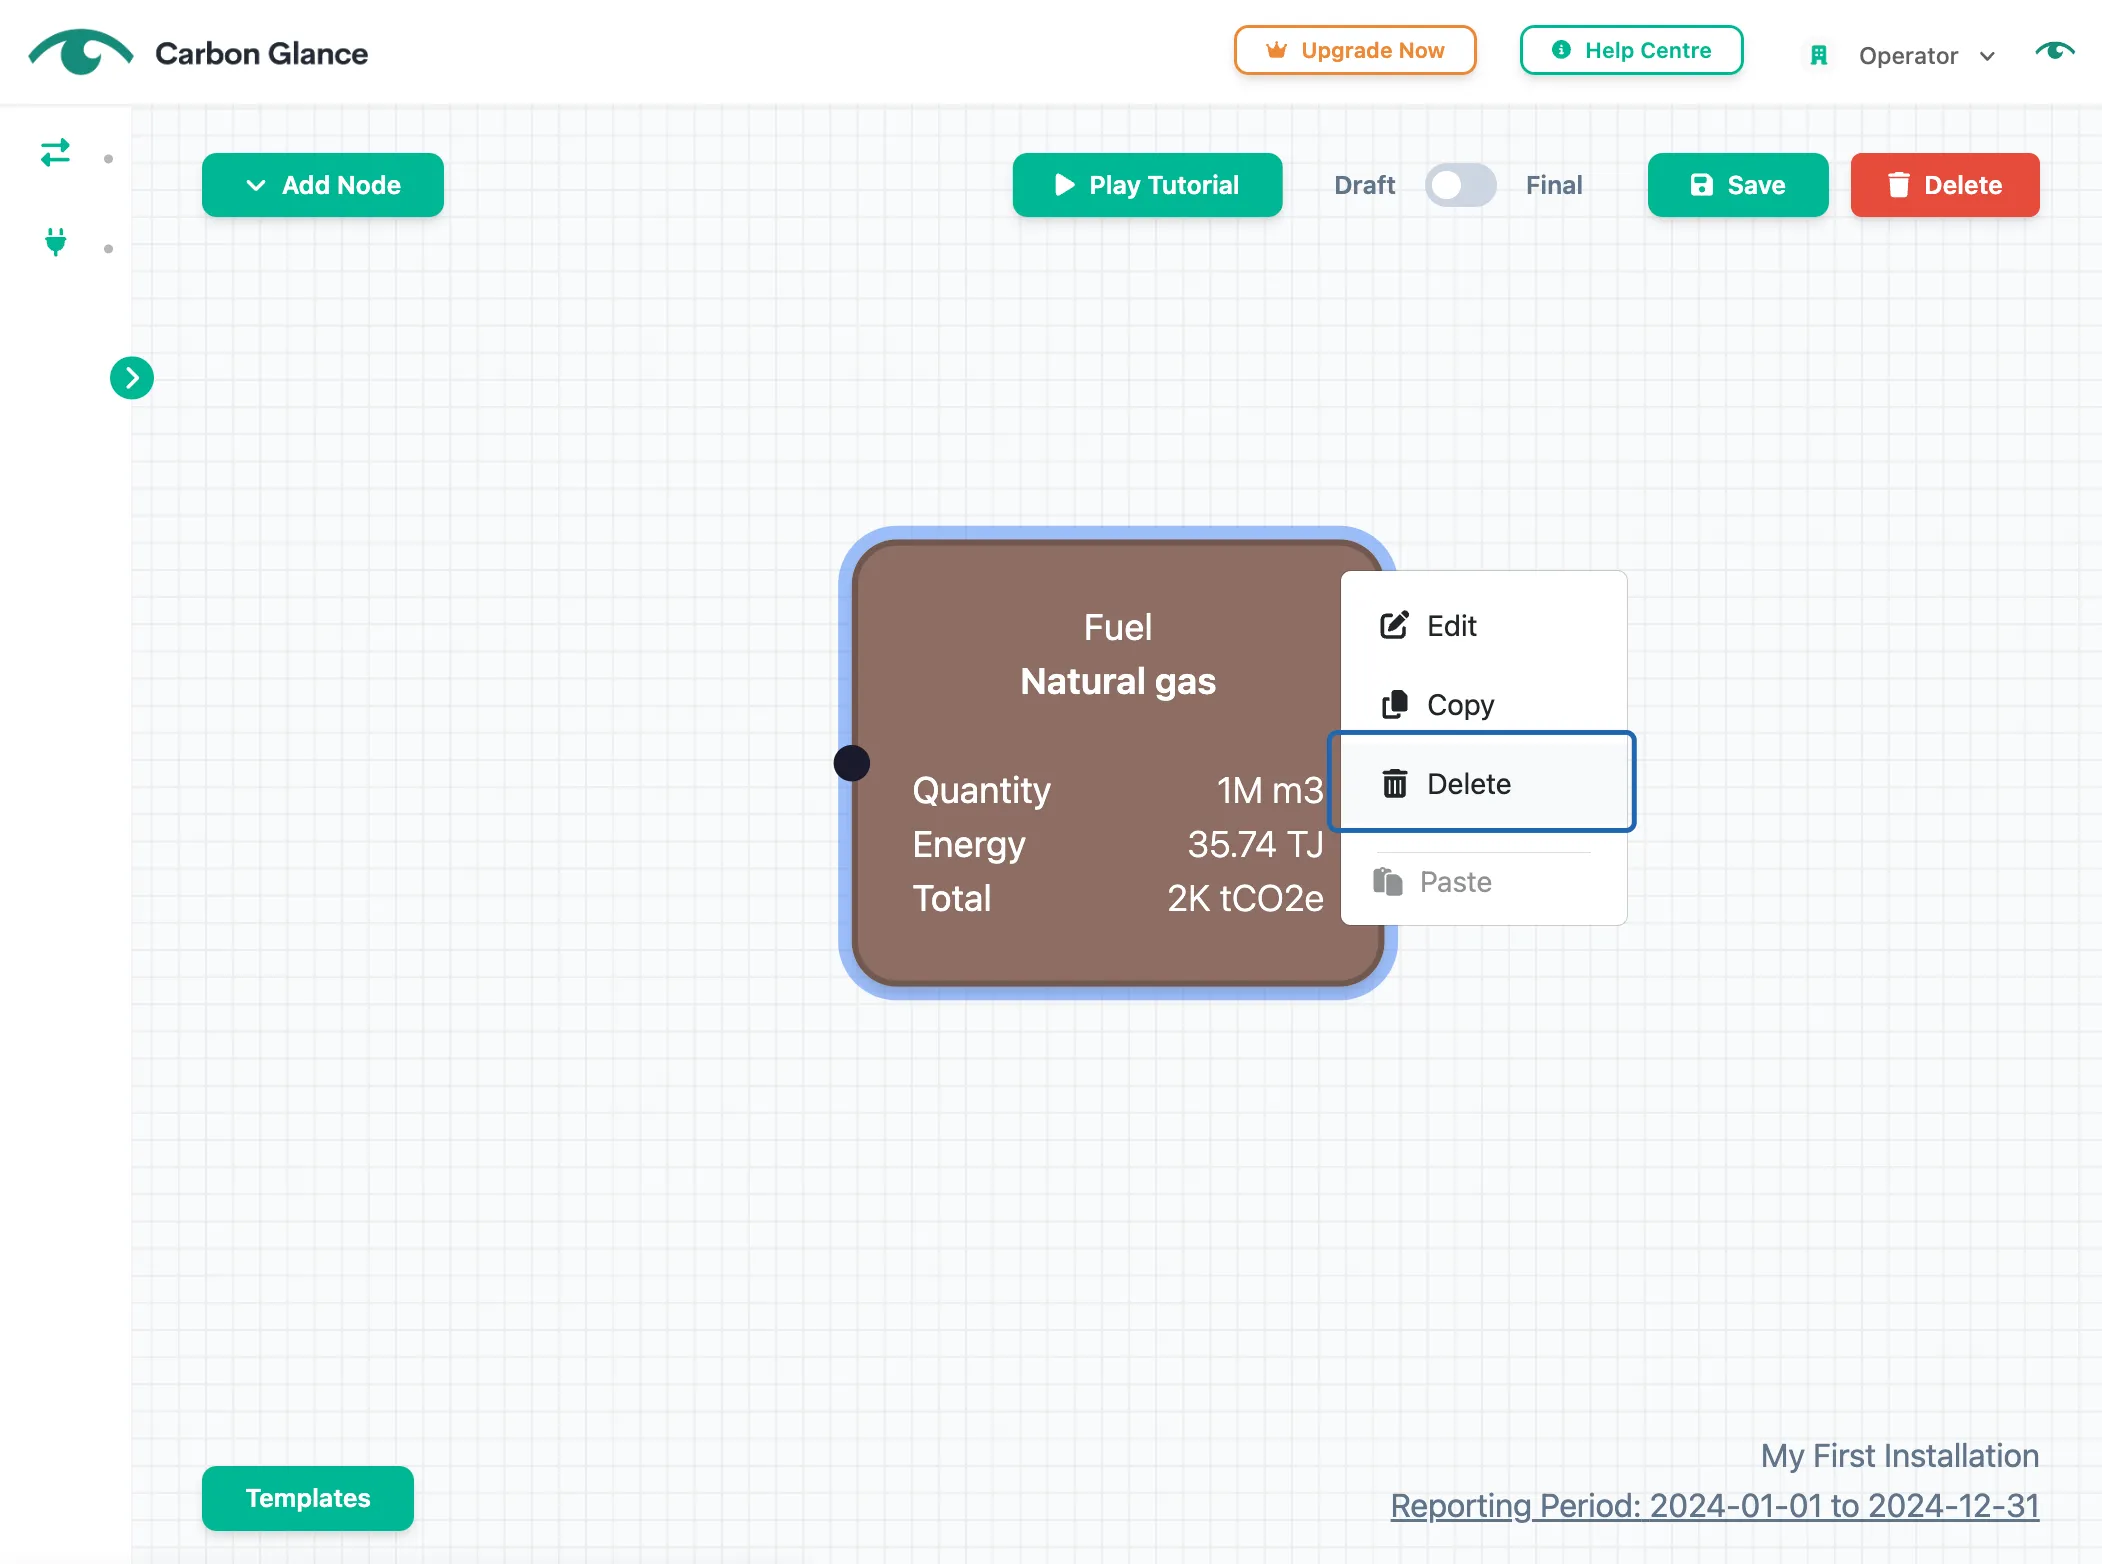Click the building icon beside Operator
The image size is (2102, 1564).
(x=1819, y=55)
